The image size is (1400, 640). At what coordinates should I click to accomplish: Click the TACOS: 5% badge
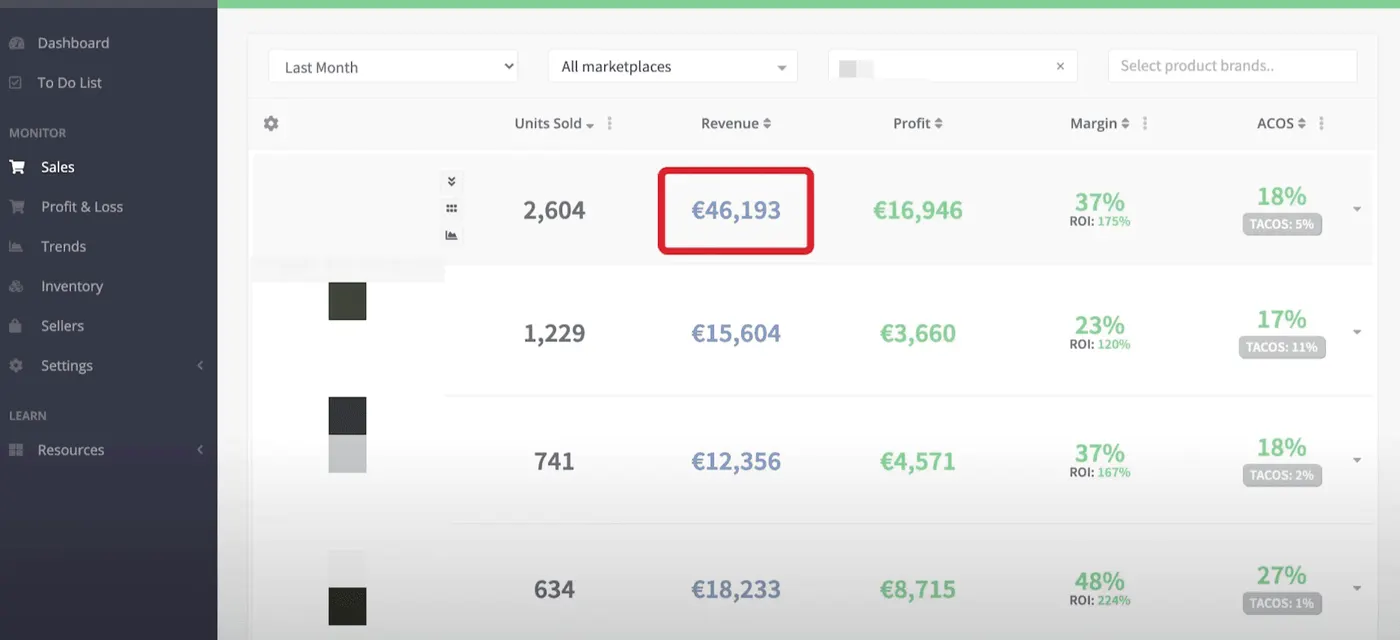[1282, 225]
